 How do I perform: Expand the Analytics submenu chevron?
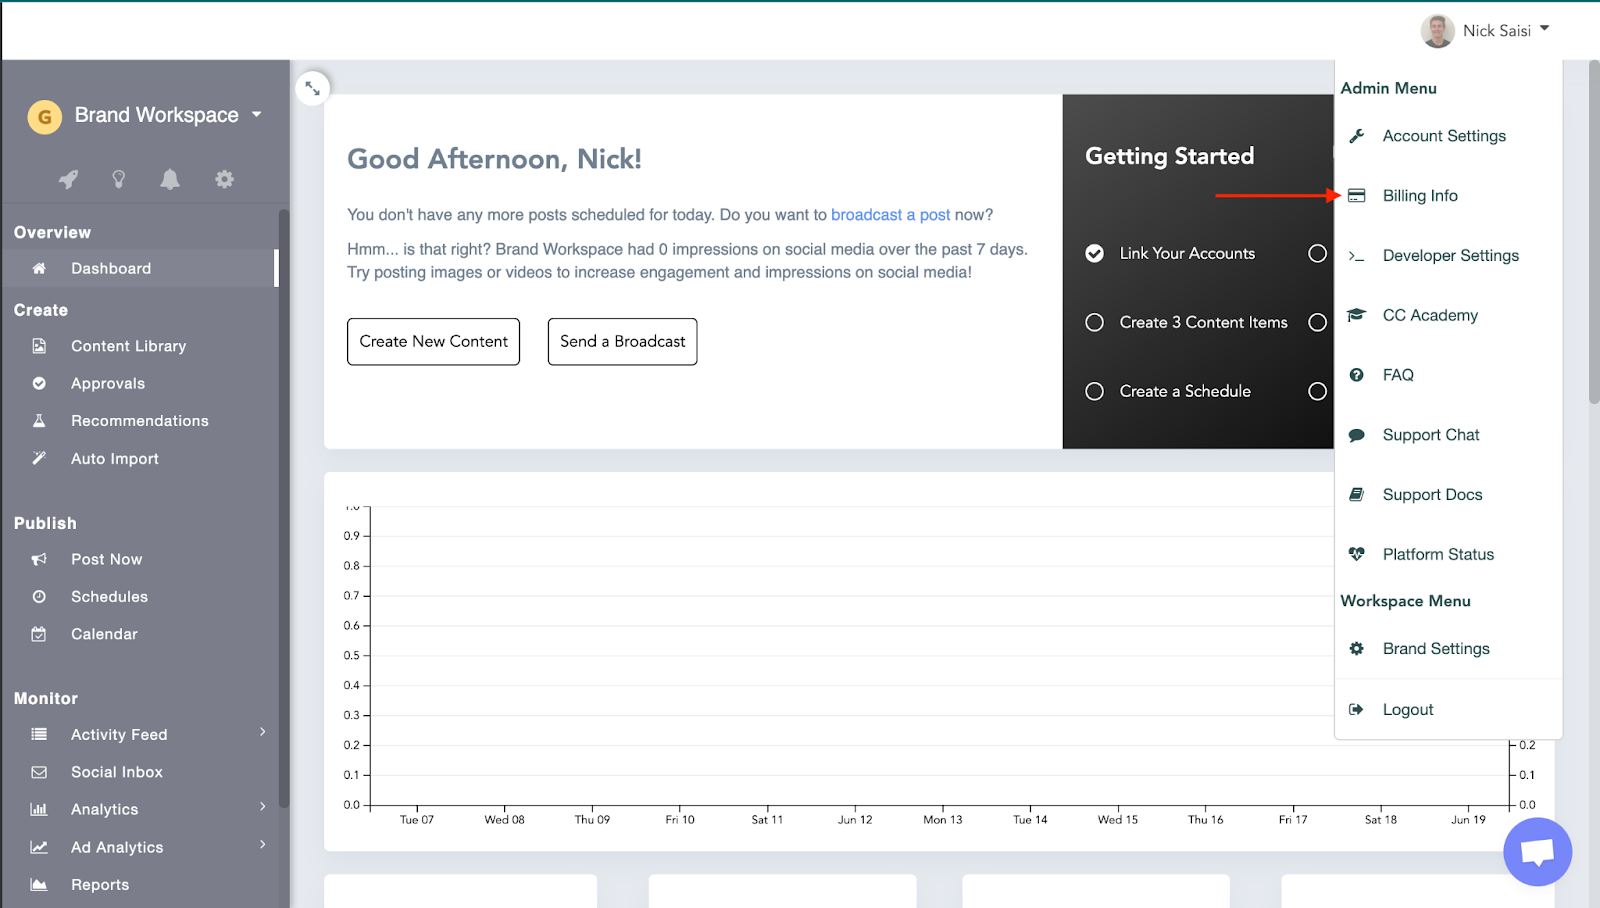point(263,807)
